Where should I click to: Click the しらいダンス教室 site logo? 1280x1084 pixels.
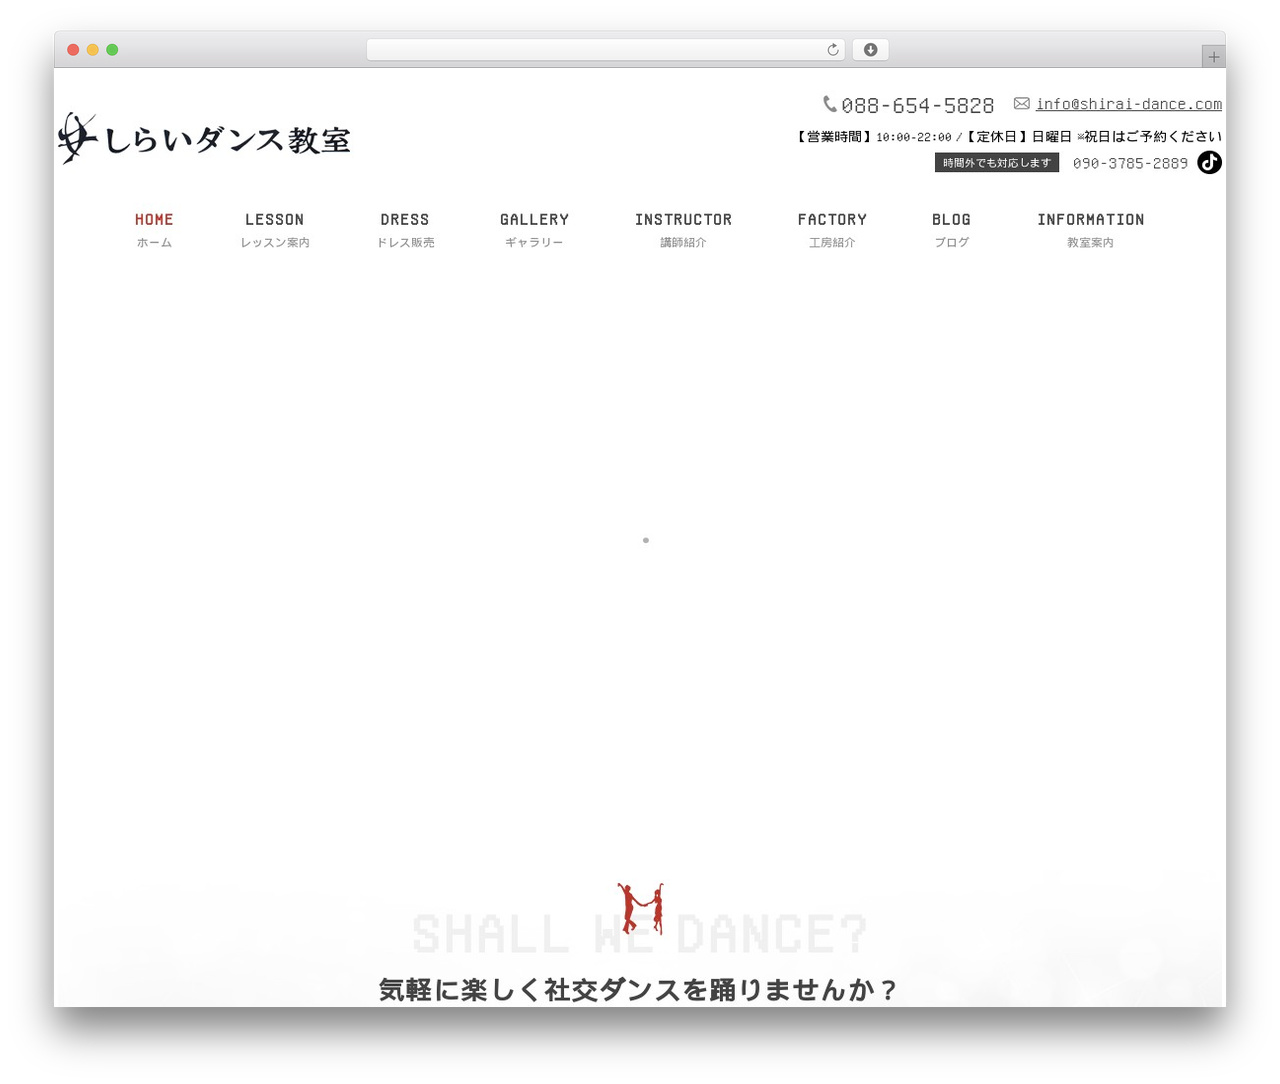point(204,138)
